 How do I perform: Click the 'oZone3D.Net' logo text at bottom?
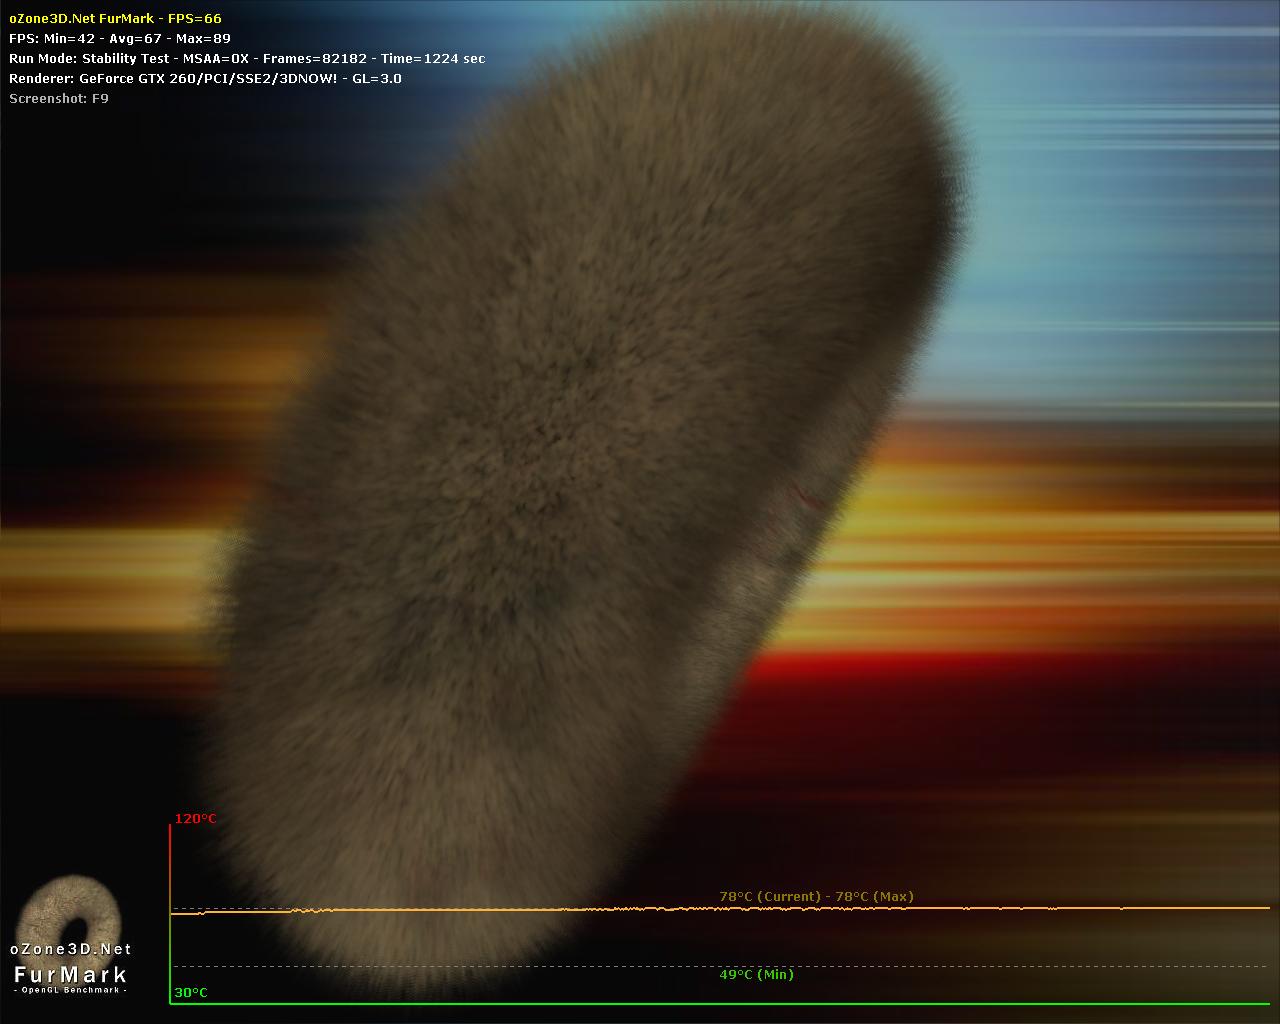(71, 949)
